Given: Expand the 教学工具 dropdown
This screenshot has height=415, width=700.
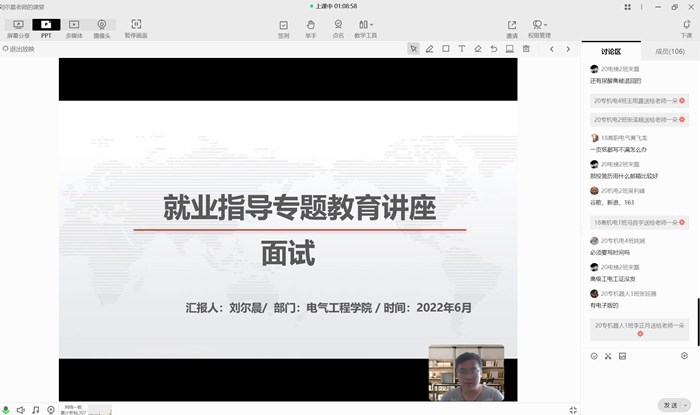Looking at the screenshot, I should click(366, 28).
